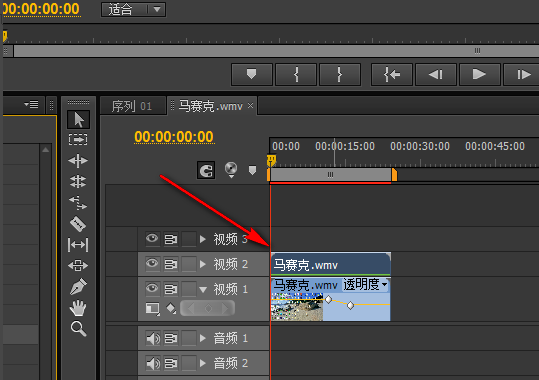Mute the 音频 1 track speaker
The height and width of the screenshot is (380, 539).
pyautogui.click(x=153, y=338)
